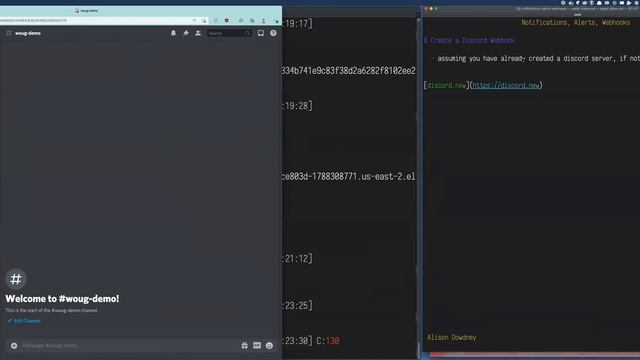This screenshot has height=360, width=640.
Task: Click the 'assuming you have already created' line
Action: tap(539, 58)
